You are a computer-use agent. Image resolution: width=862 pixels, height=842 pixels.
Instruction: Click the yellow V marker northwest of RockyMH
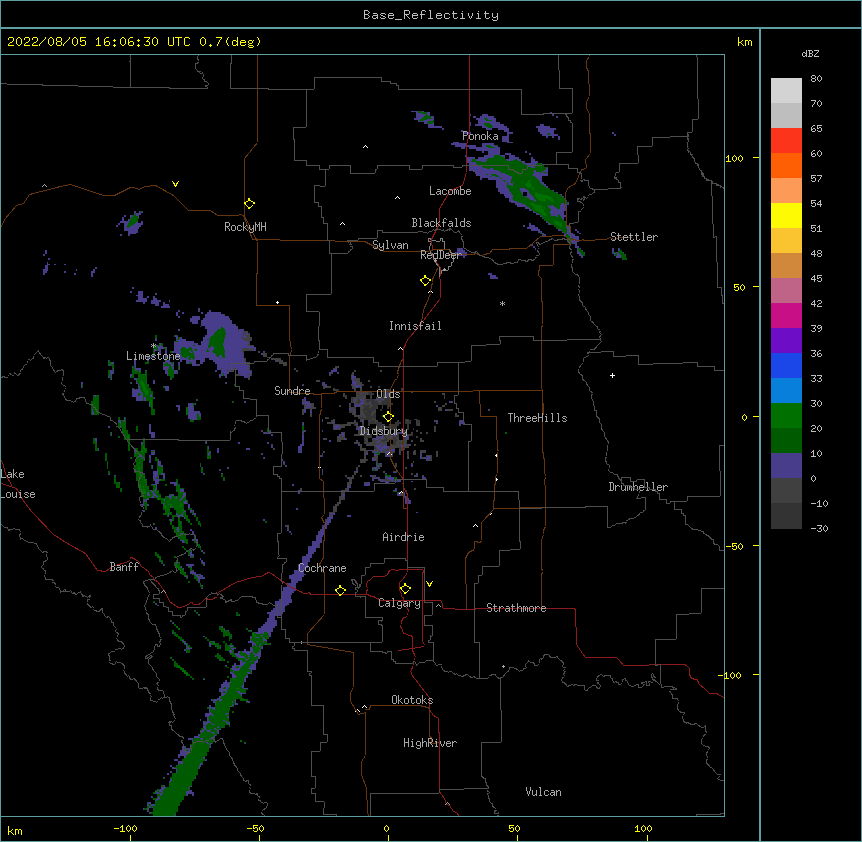[175, 184]
